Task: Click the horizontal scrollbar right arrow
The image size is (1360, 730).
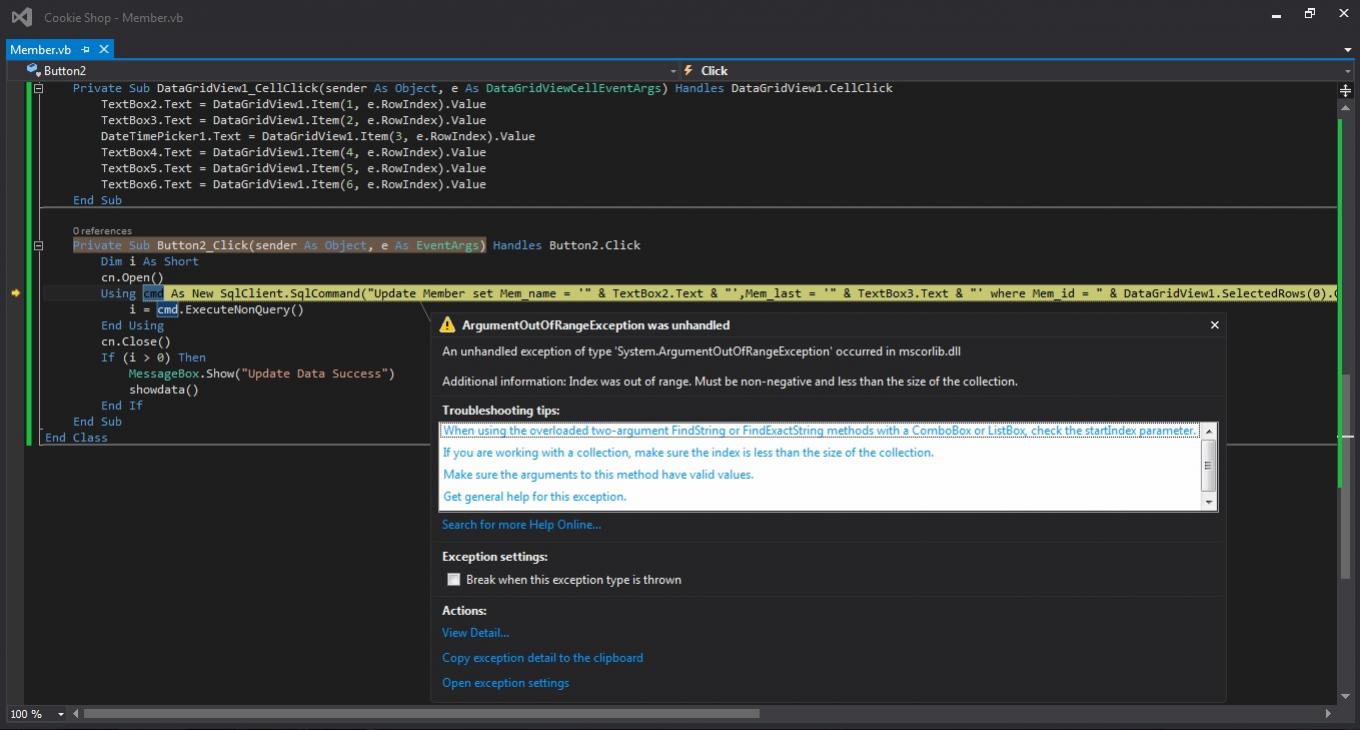Action: click(1329, 714)
